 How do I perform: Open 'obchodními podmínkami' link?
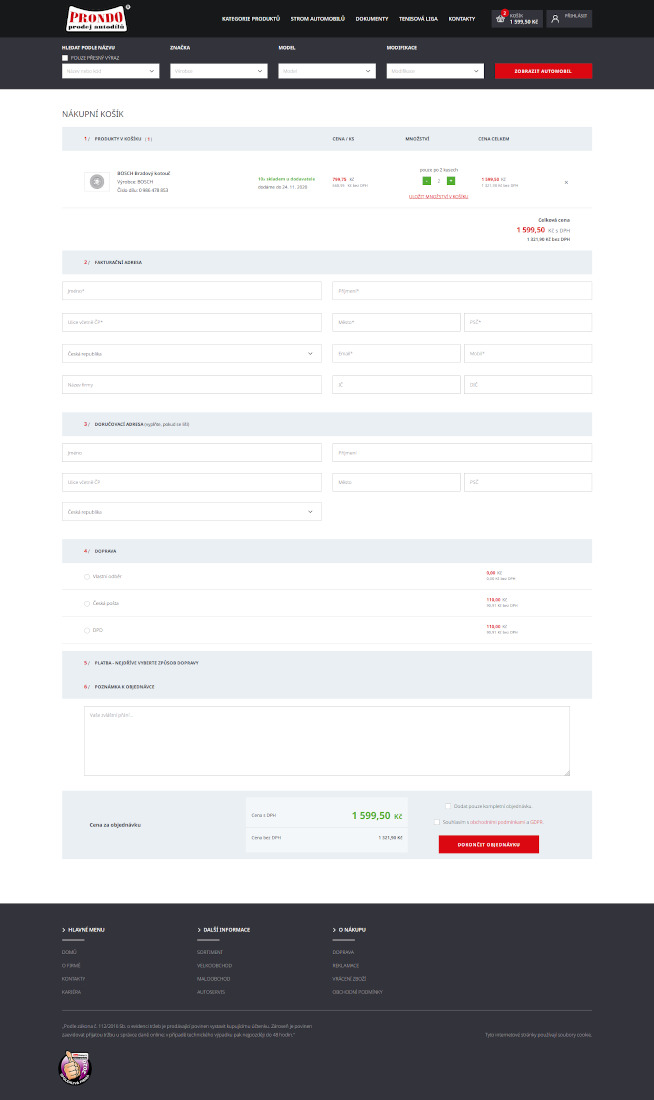click(x=498, y=821)
